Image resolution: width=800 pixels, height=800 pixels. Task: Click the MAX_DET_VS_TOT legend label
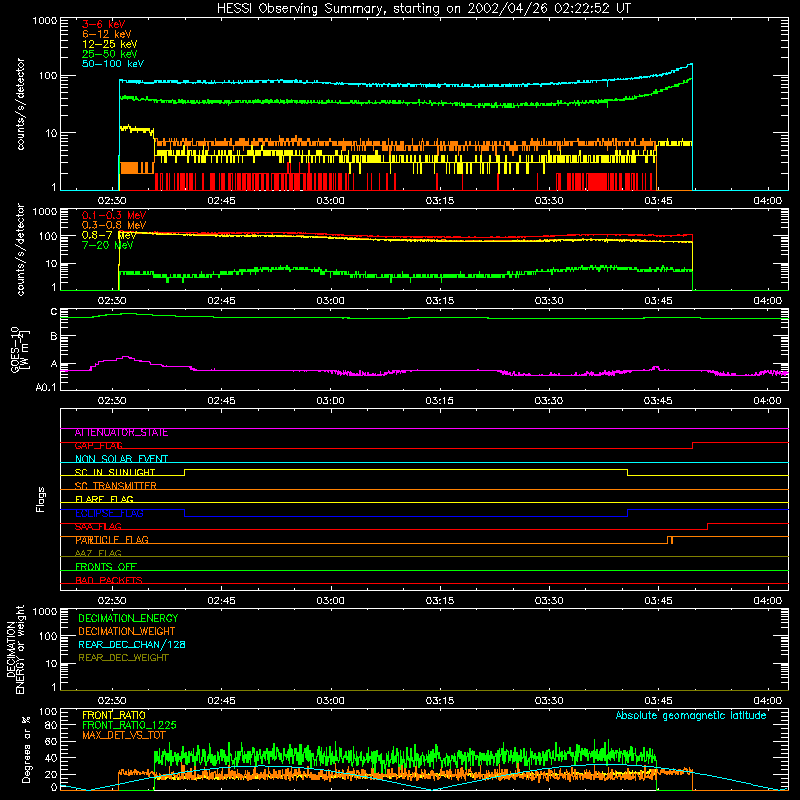click(x=124, y=735)
